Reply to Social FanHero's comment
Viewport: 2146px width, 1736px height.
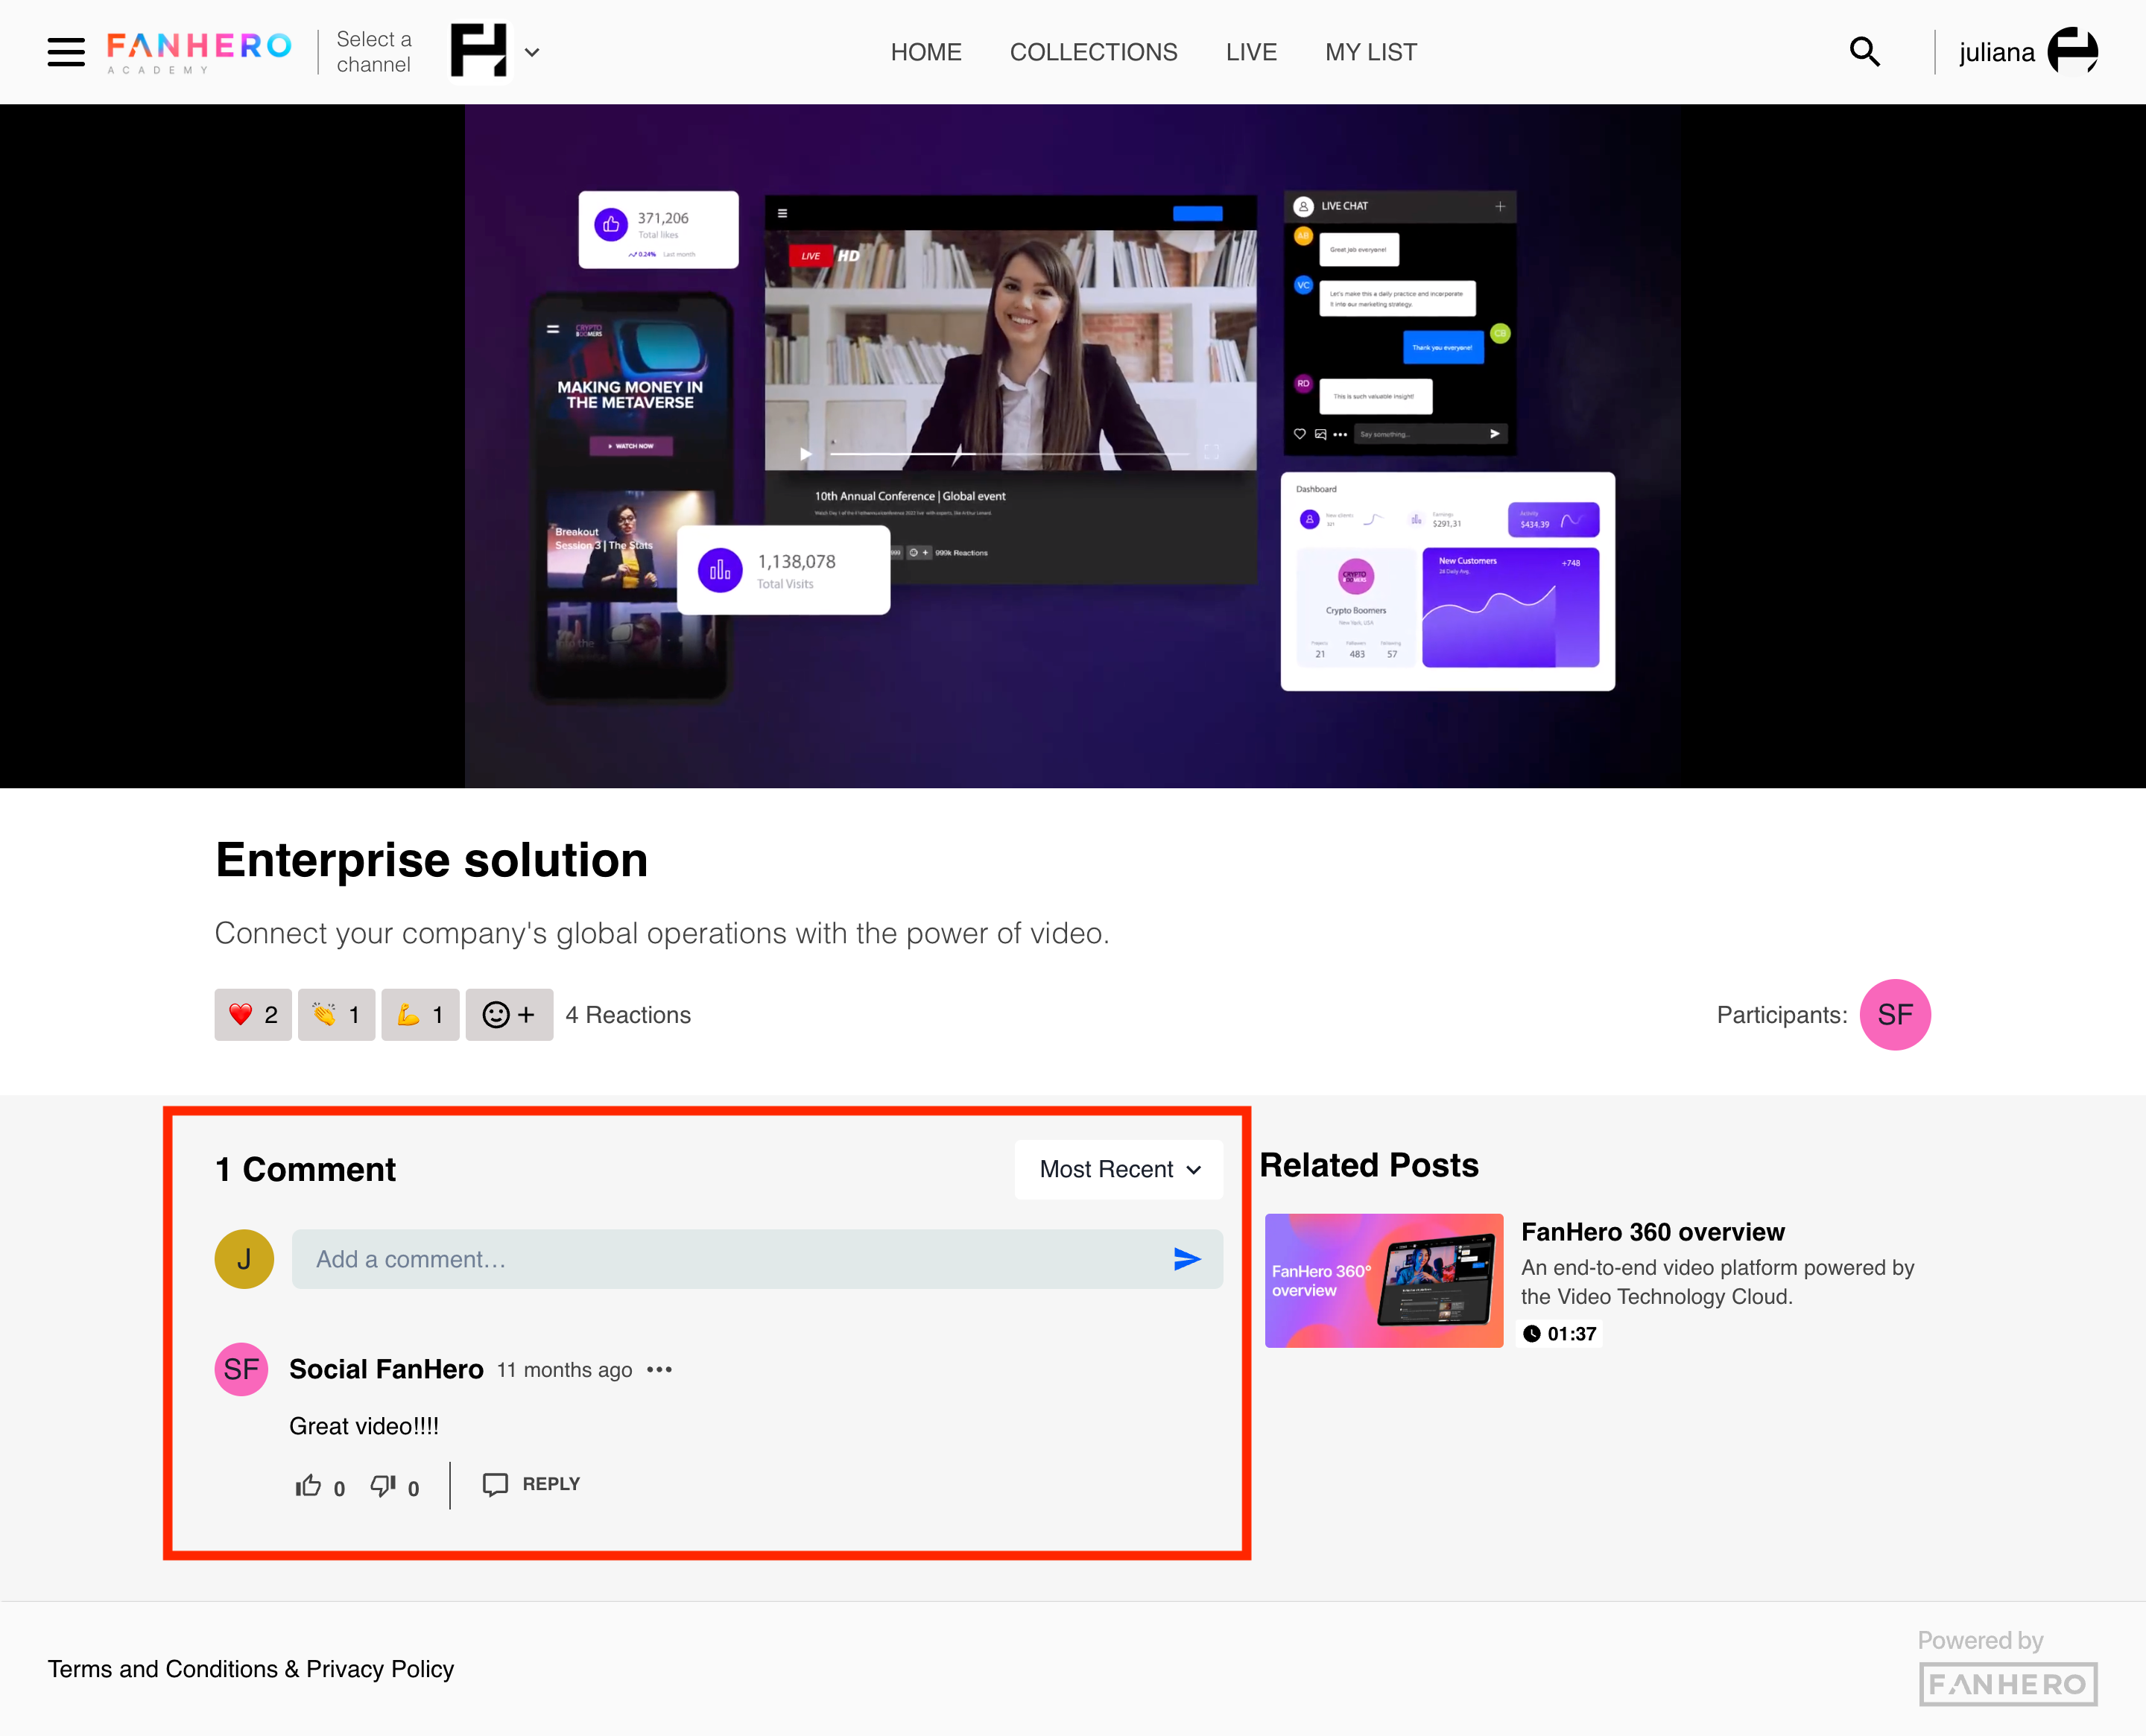tap(531, 1484)
